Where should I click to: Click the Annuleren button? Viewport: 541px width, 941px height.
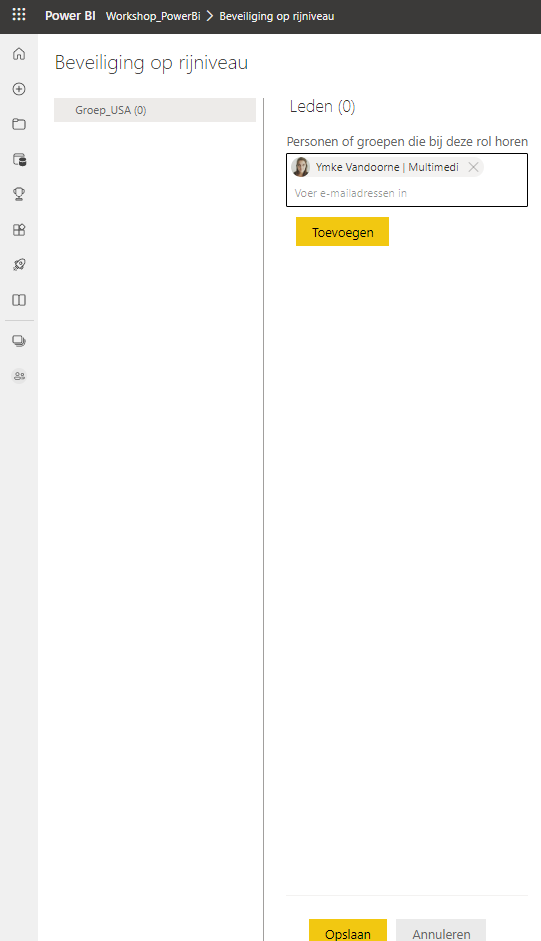pyautogui.click(x=441, y=930)
